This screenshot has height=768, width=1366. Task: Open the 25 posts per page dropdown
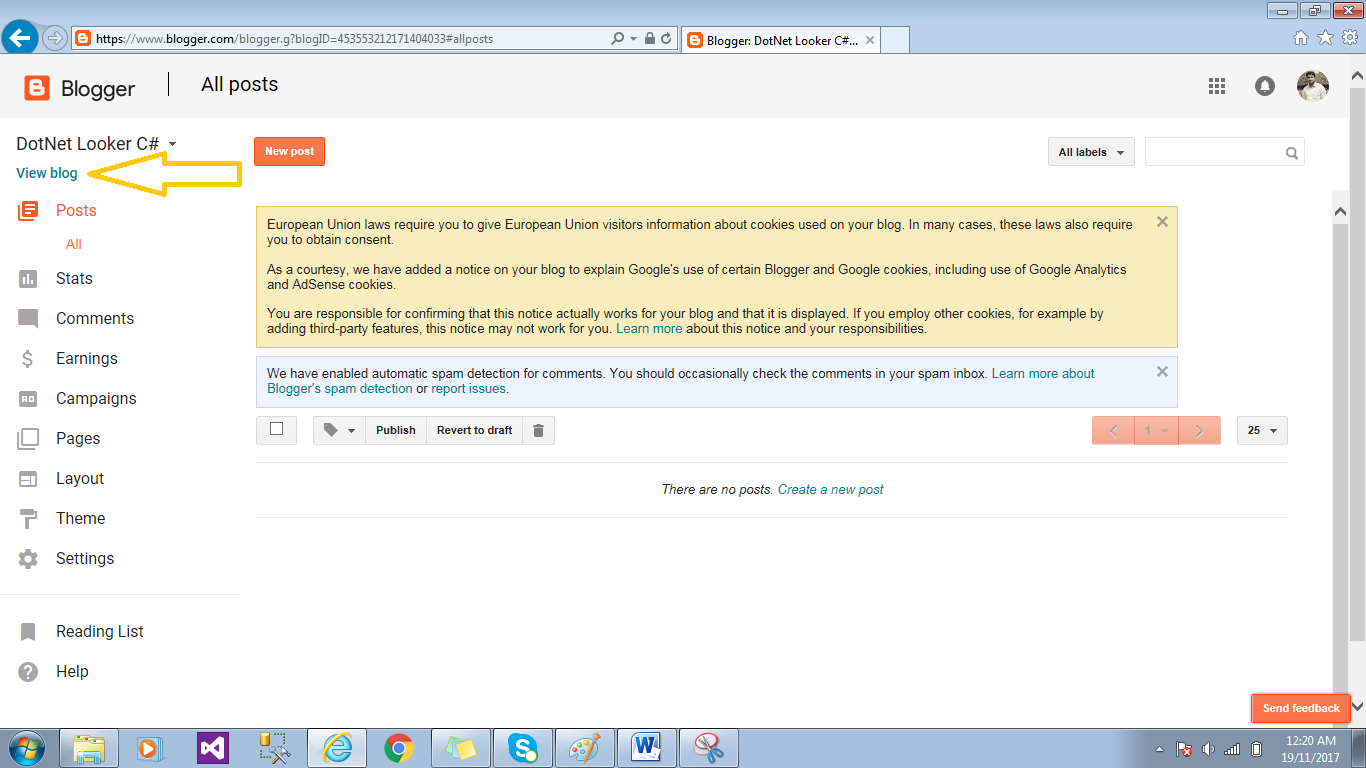coord(1262,430)
